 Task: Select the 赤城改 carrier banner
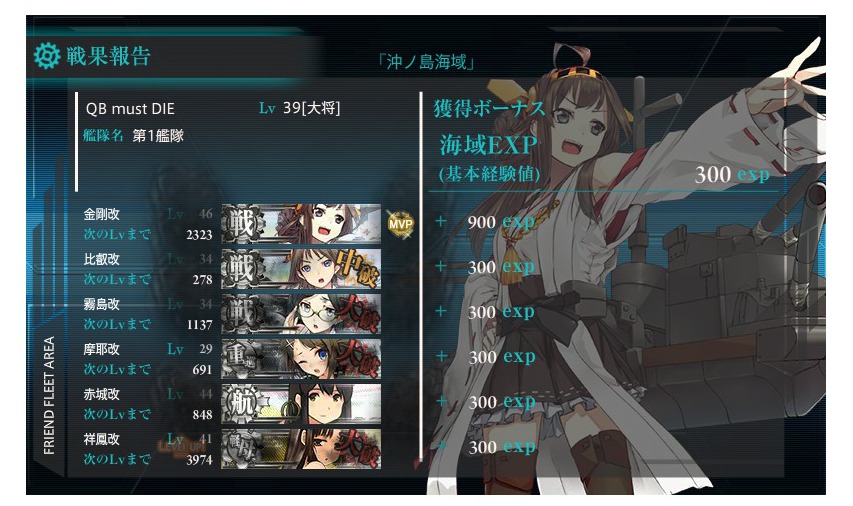point(301,404)
